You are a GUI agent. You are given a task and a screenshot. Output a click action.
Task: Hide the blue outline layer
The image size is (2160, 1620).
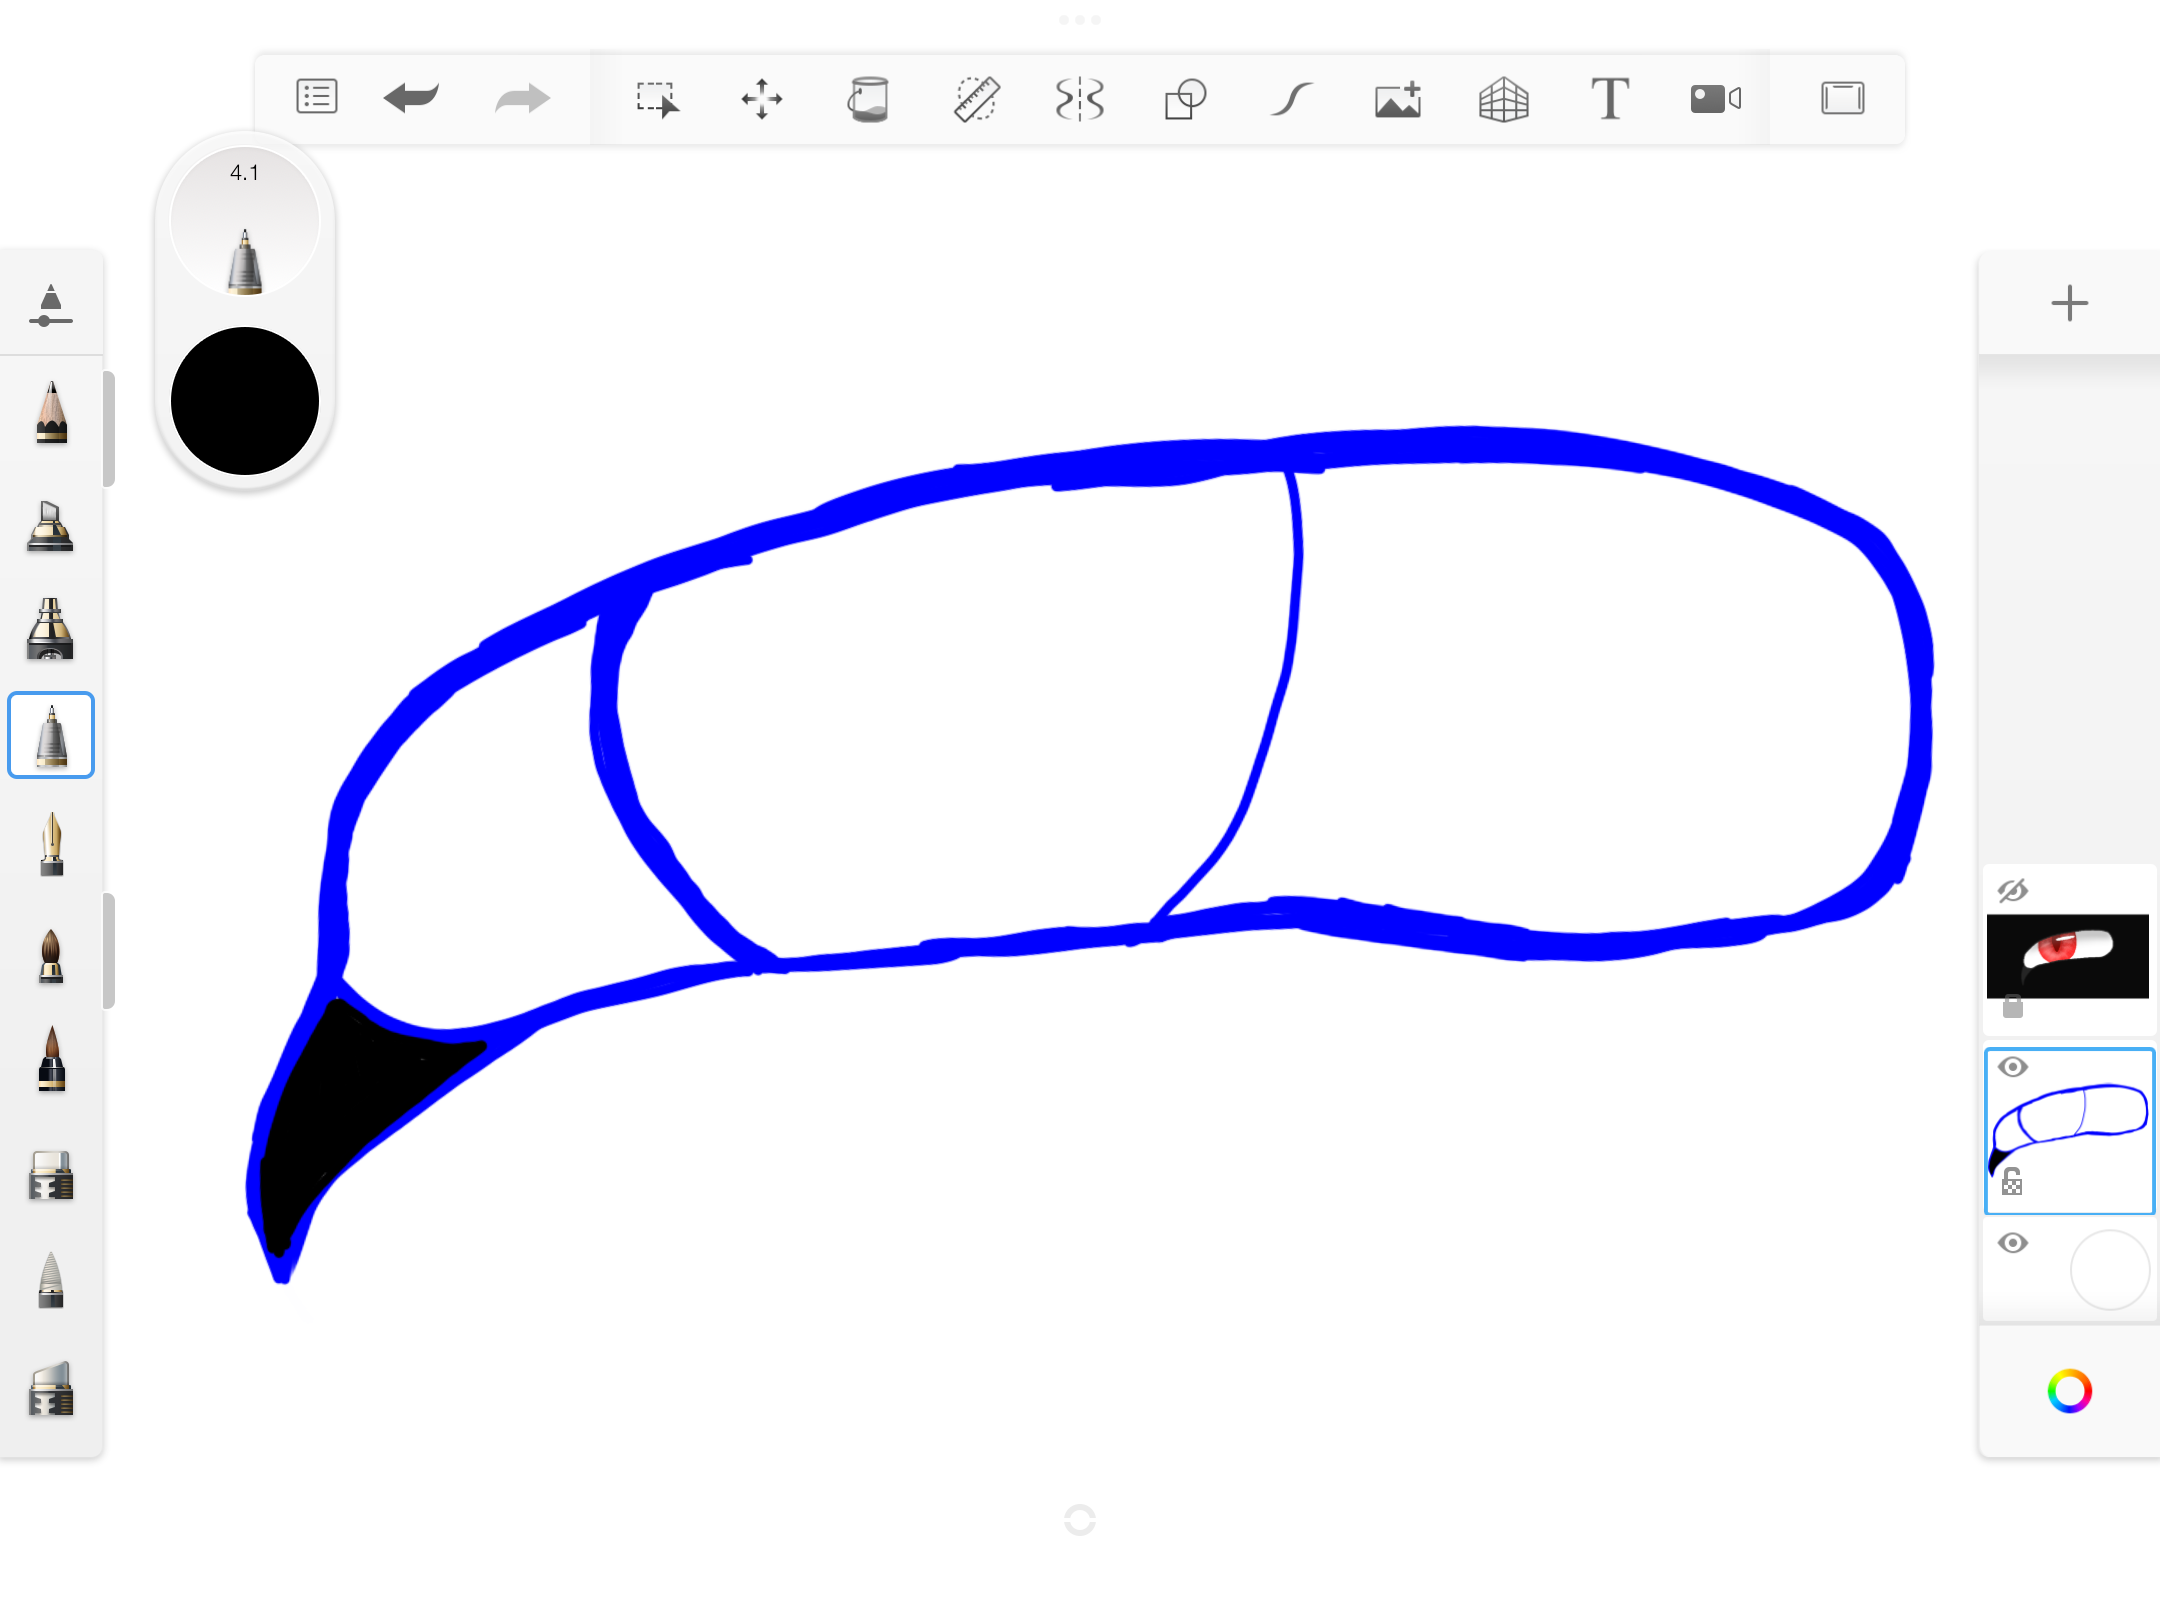point(2012,1067)
